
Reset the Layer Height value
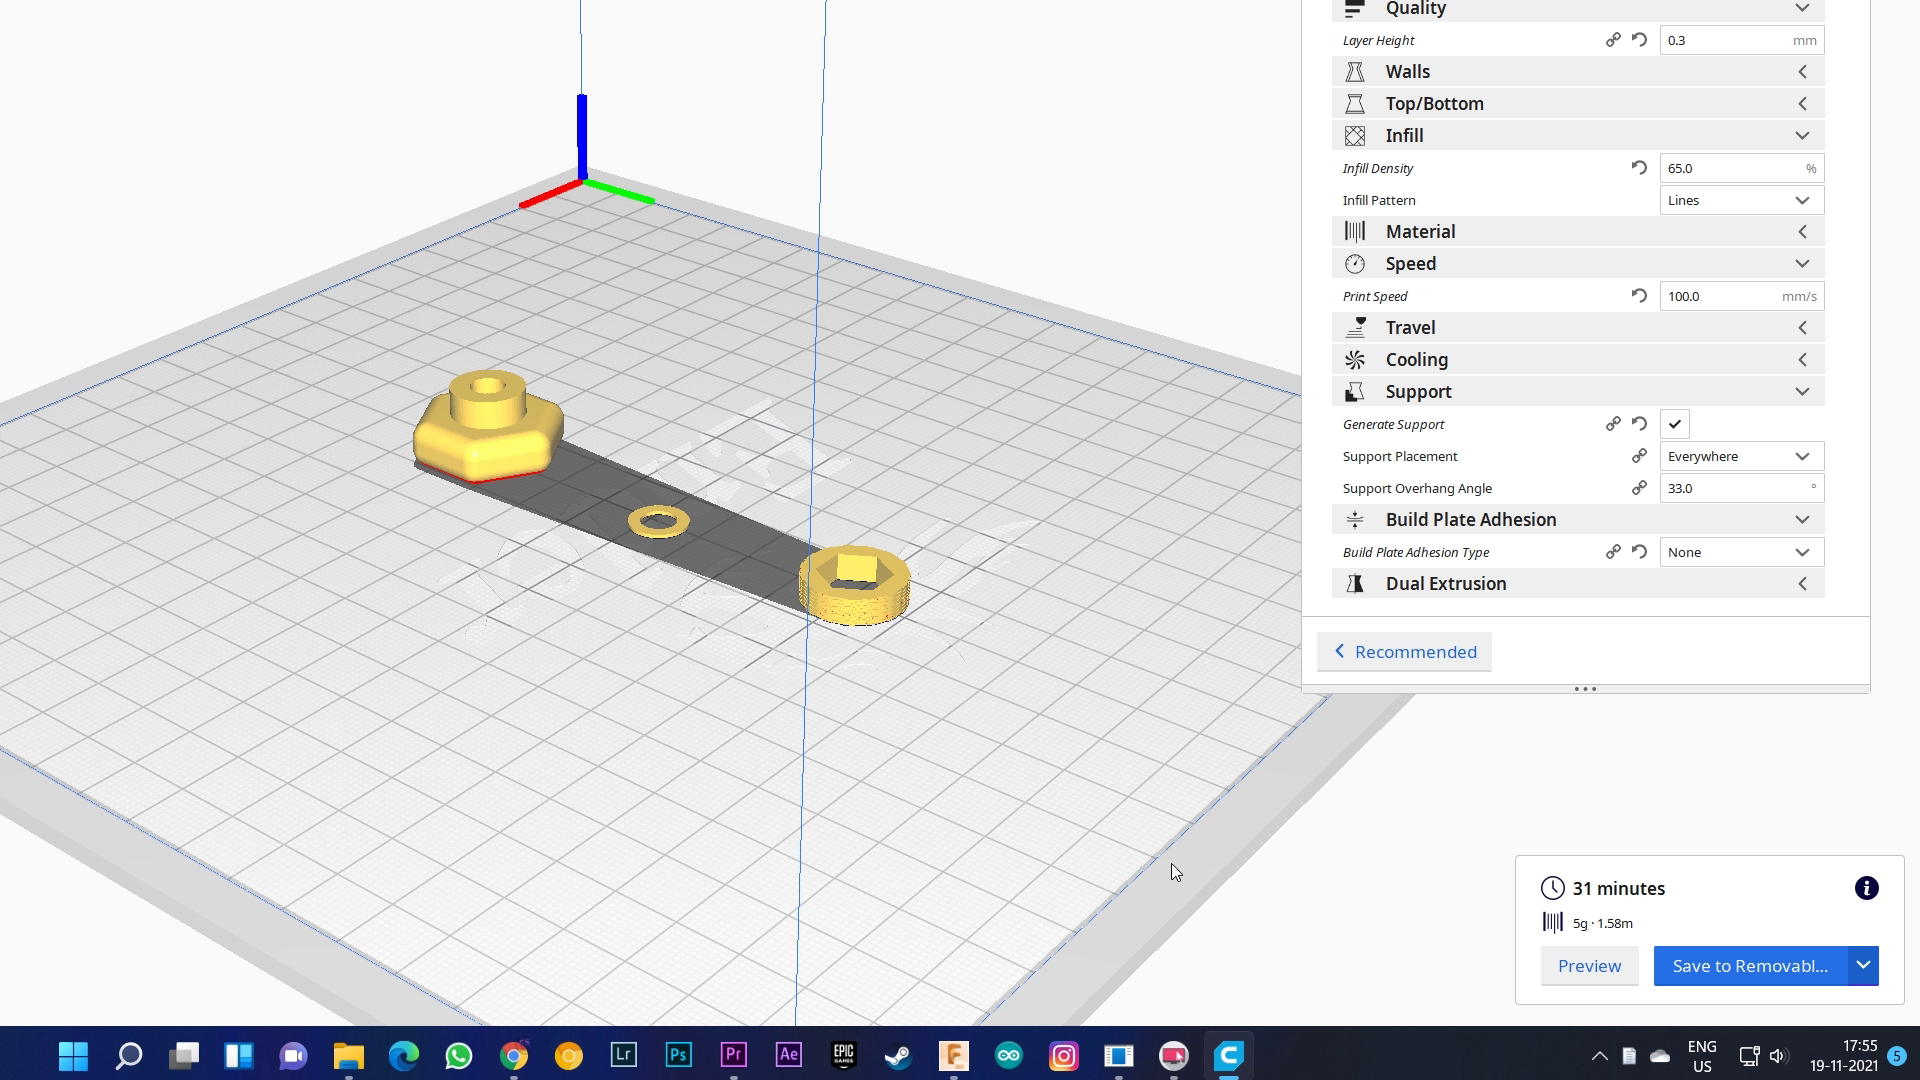point(1639,40)
